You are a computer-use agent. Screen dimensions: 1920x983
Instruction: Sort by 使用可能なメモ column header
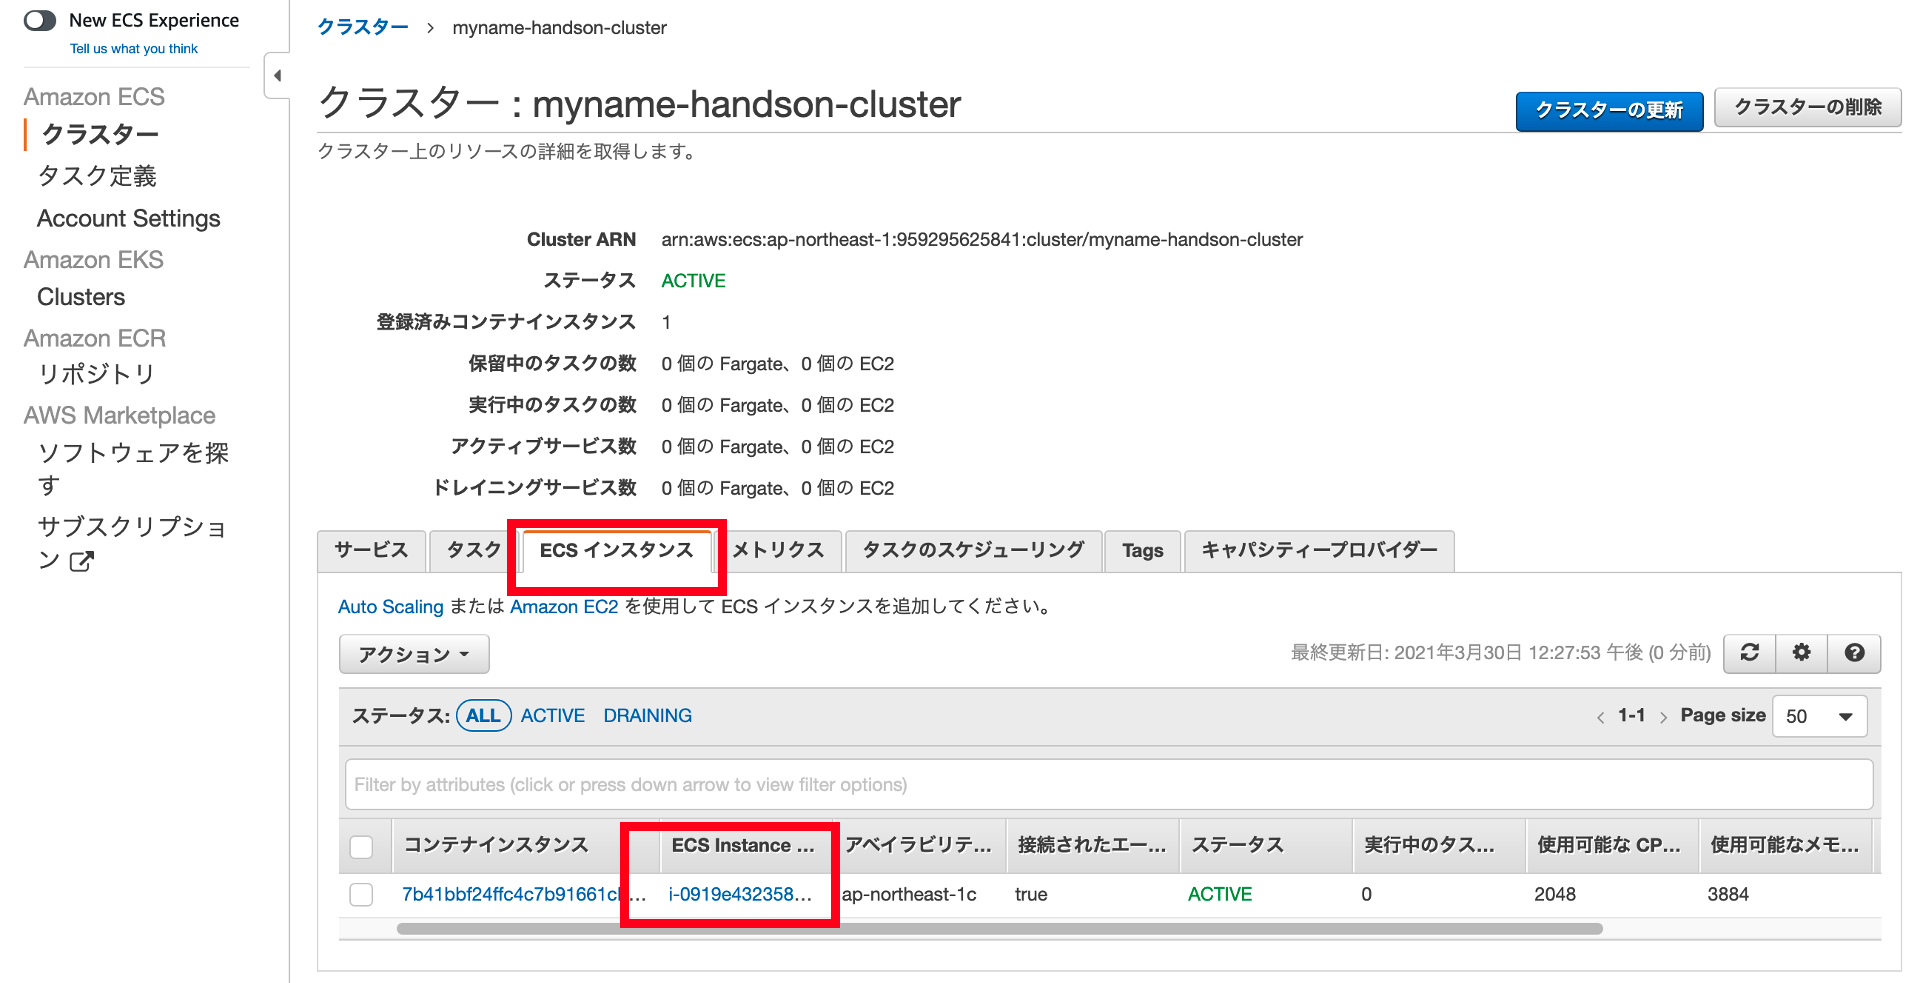1784,845
